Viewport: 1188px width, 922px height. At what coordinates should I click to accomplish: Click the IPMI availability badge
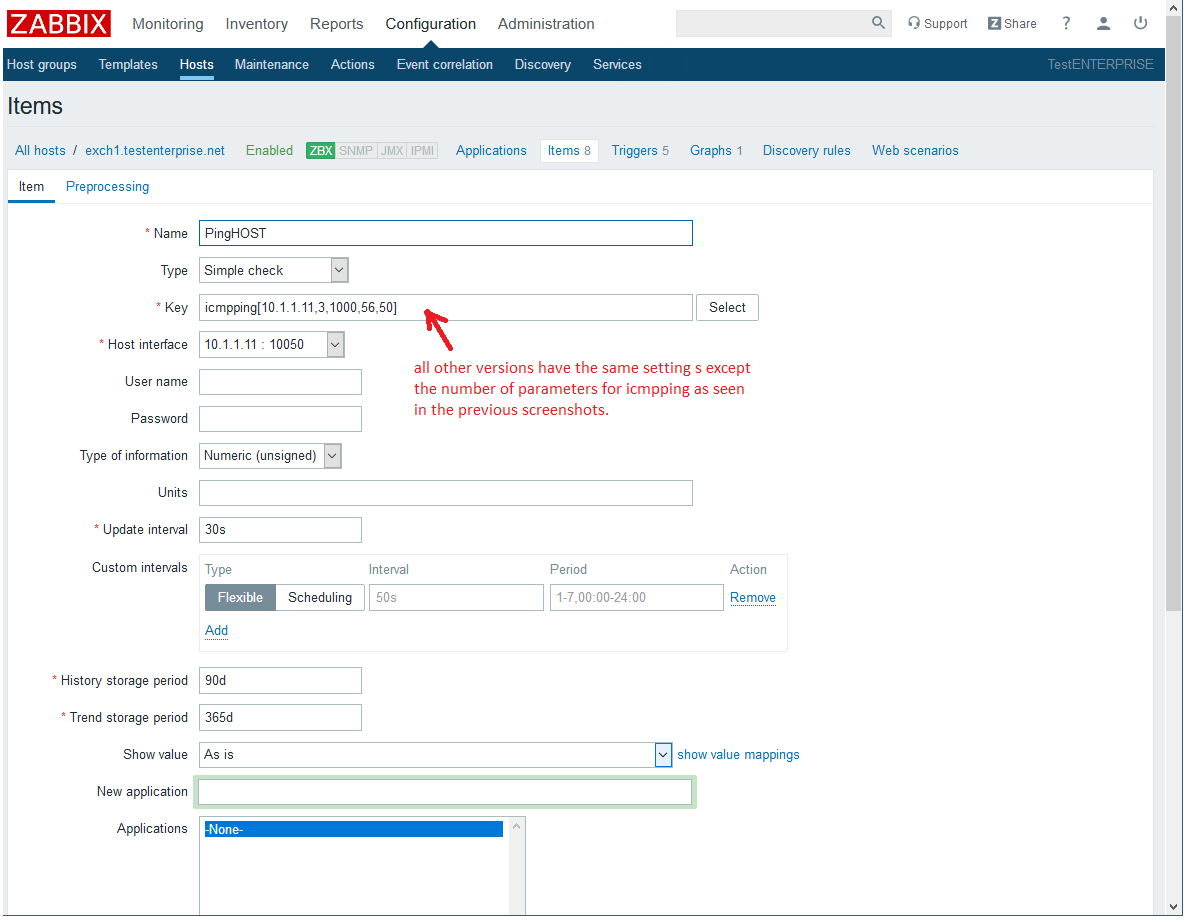(423, 150)
